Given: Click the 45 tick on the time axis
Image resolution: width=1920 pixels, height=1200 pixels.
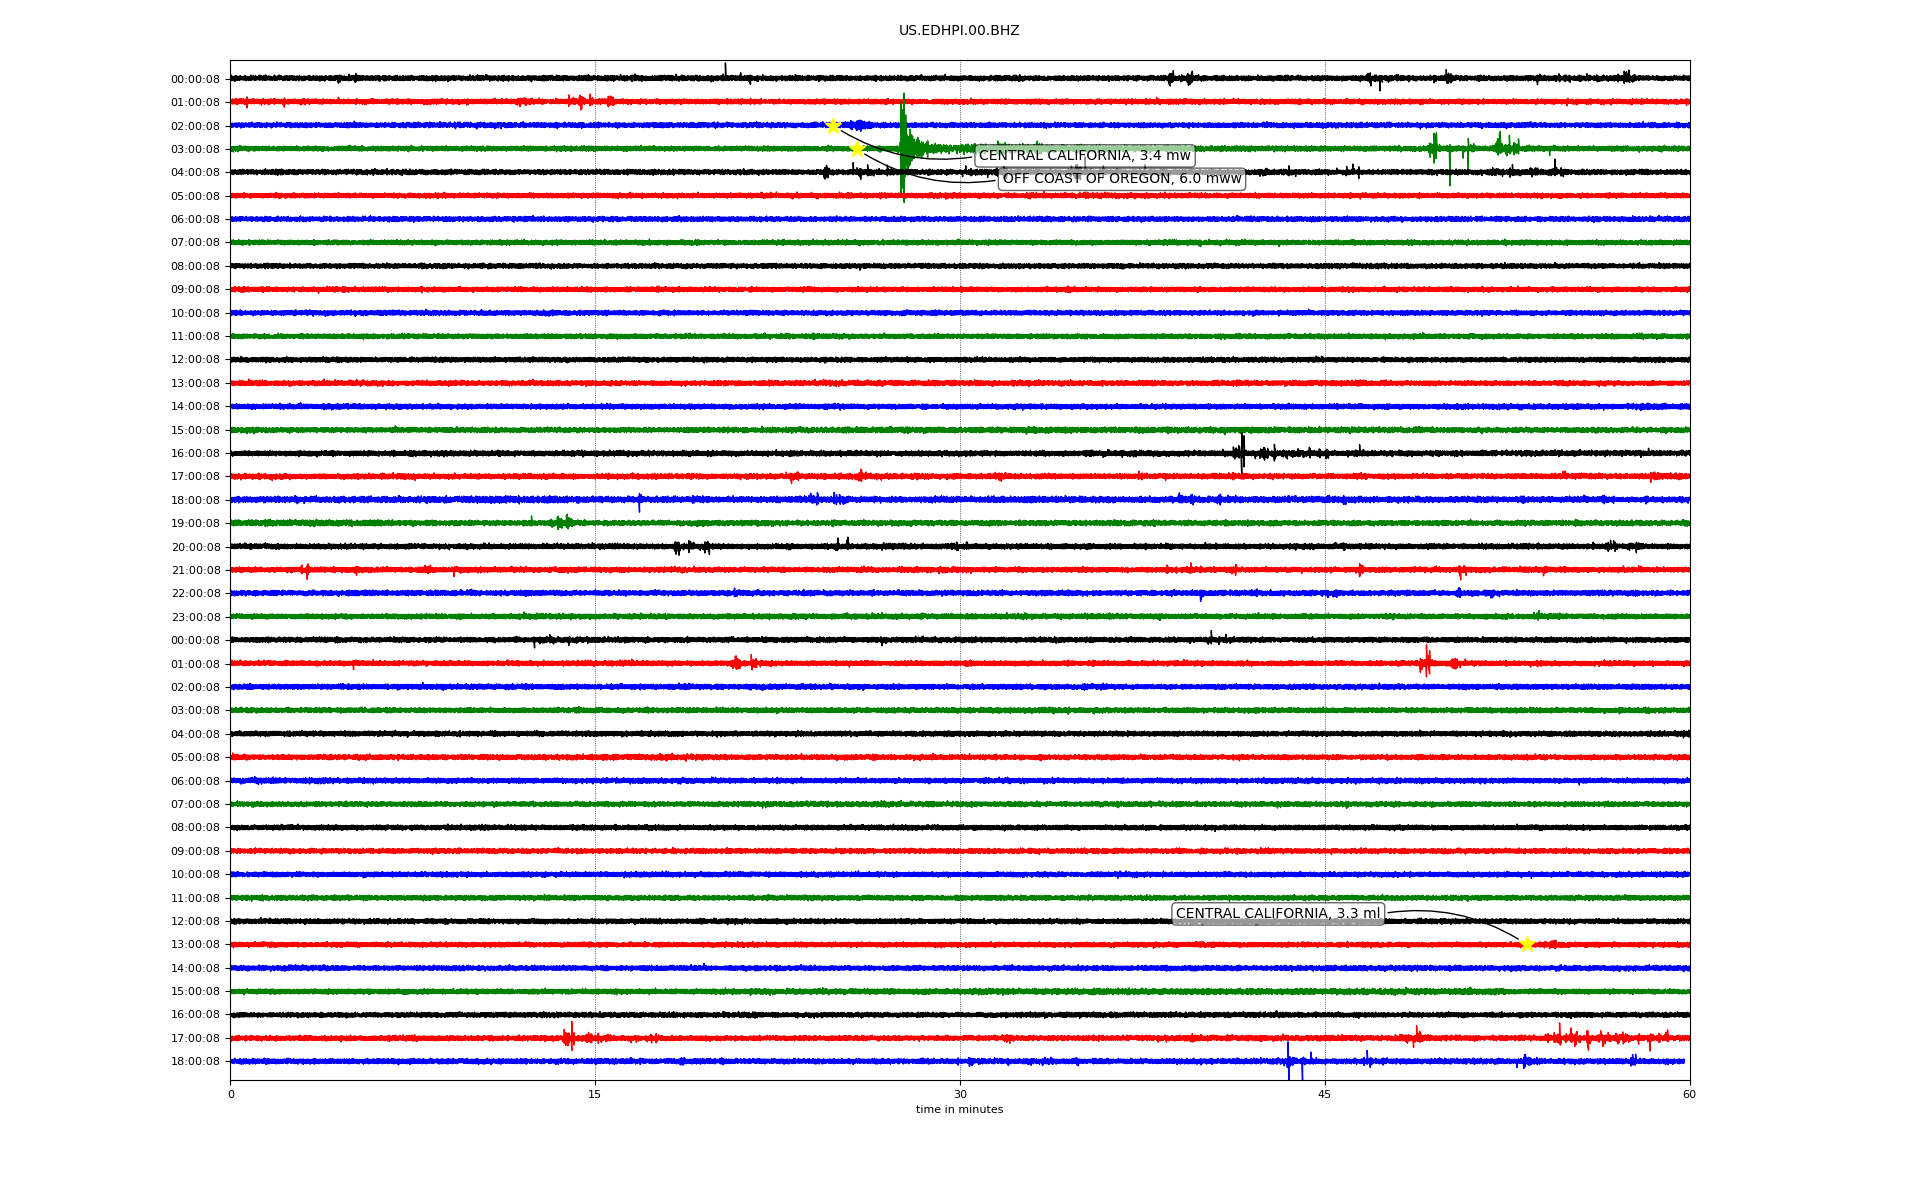Looking at the screenshot, I should (1325, 1094).
